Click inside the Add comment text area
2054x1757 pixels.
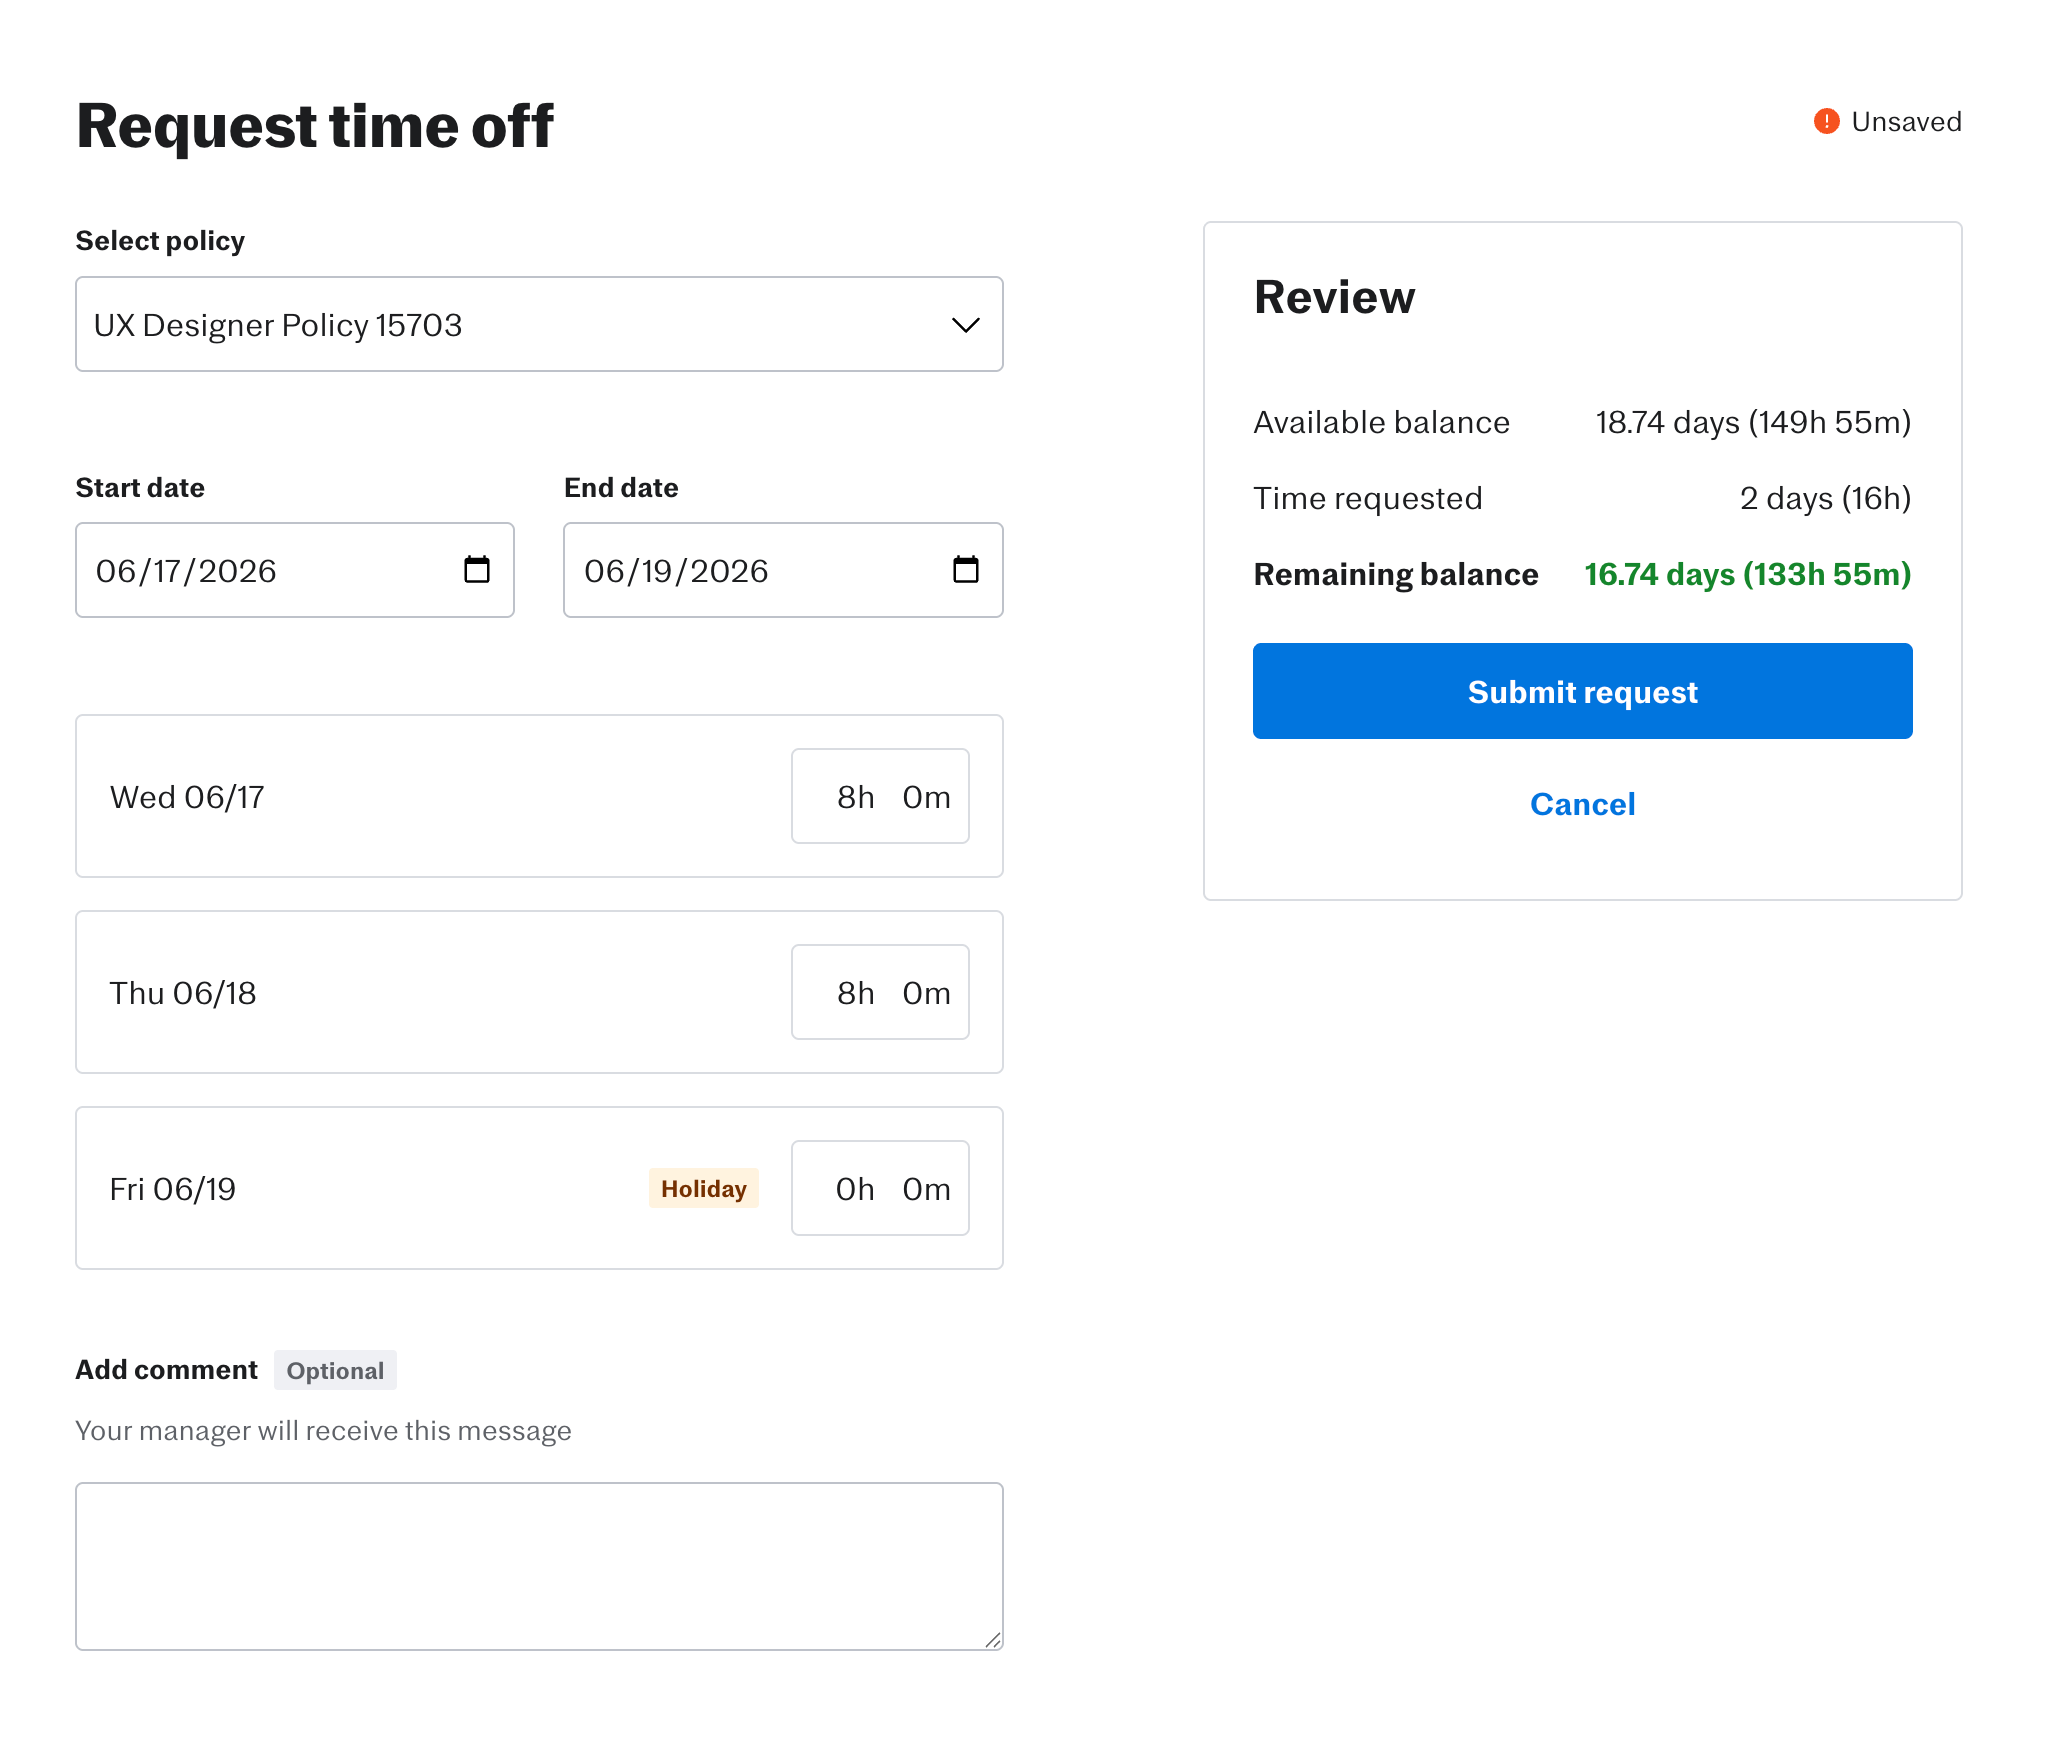(x=538, y=1565)
